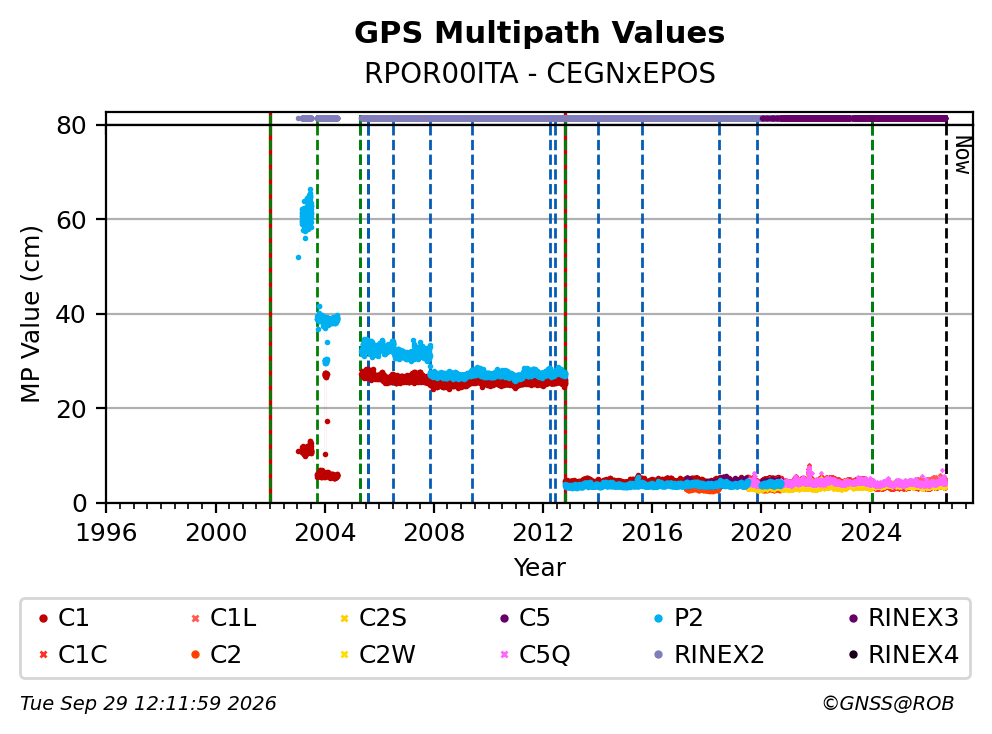Click the P2 legend marker
Screen dimensions: 992x734
(659, 618)
